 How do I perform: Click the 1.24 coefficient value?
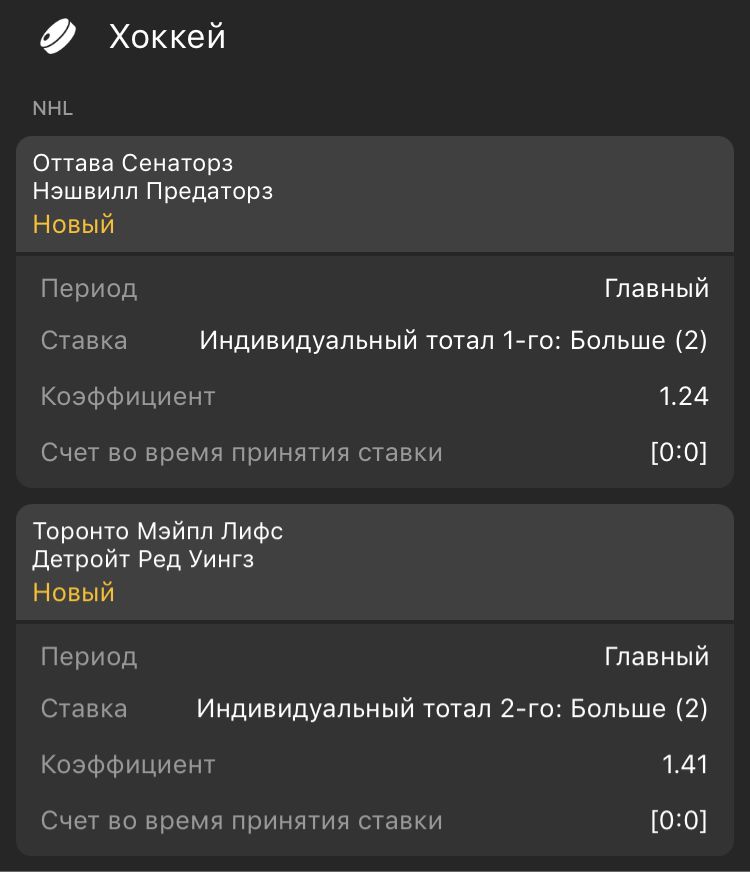(684, 397)
